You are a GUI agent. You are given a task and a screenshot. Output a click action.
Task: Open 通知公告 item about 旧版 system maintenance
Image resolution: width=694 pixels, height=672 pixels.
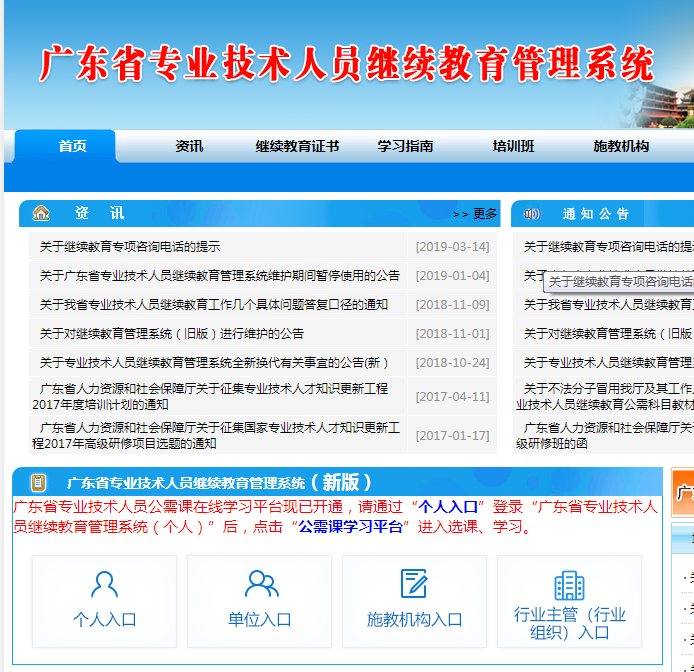pyautogui.click(x=609, y=334)
